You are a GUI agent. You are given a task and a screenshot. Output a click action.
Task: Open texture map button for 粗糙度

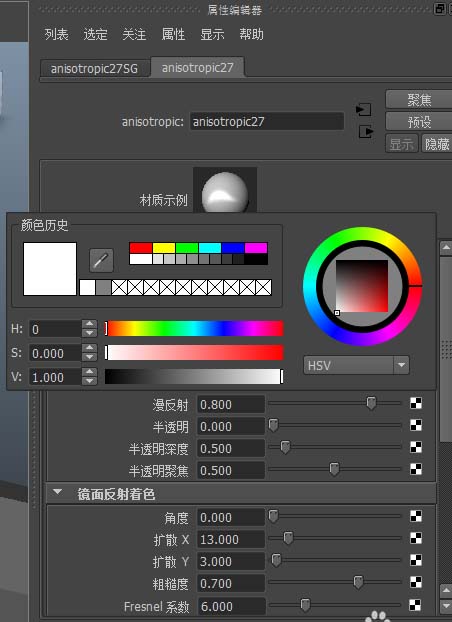415,582
